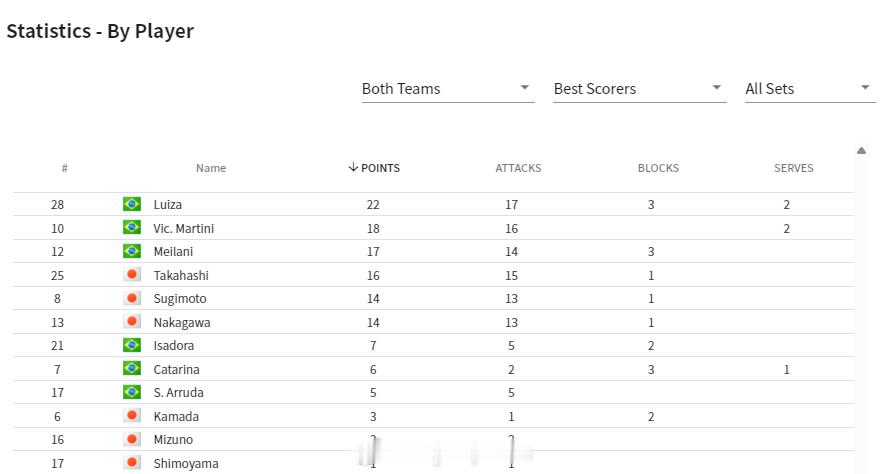The height and width of the screenshot is (474, 888).
Task: Select player name Meilani
Action: (173, 251)
